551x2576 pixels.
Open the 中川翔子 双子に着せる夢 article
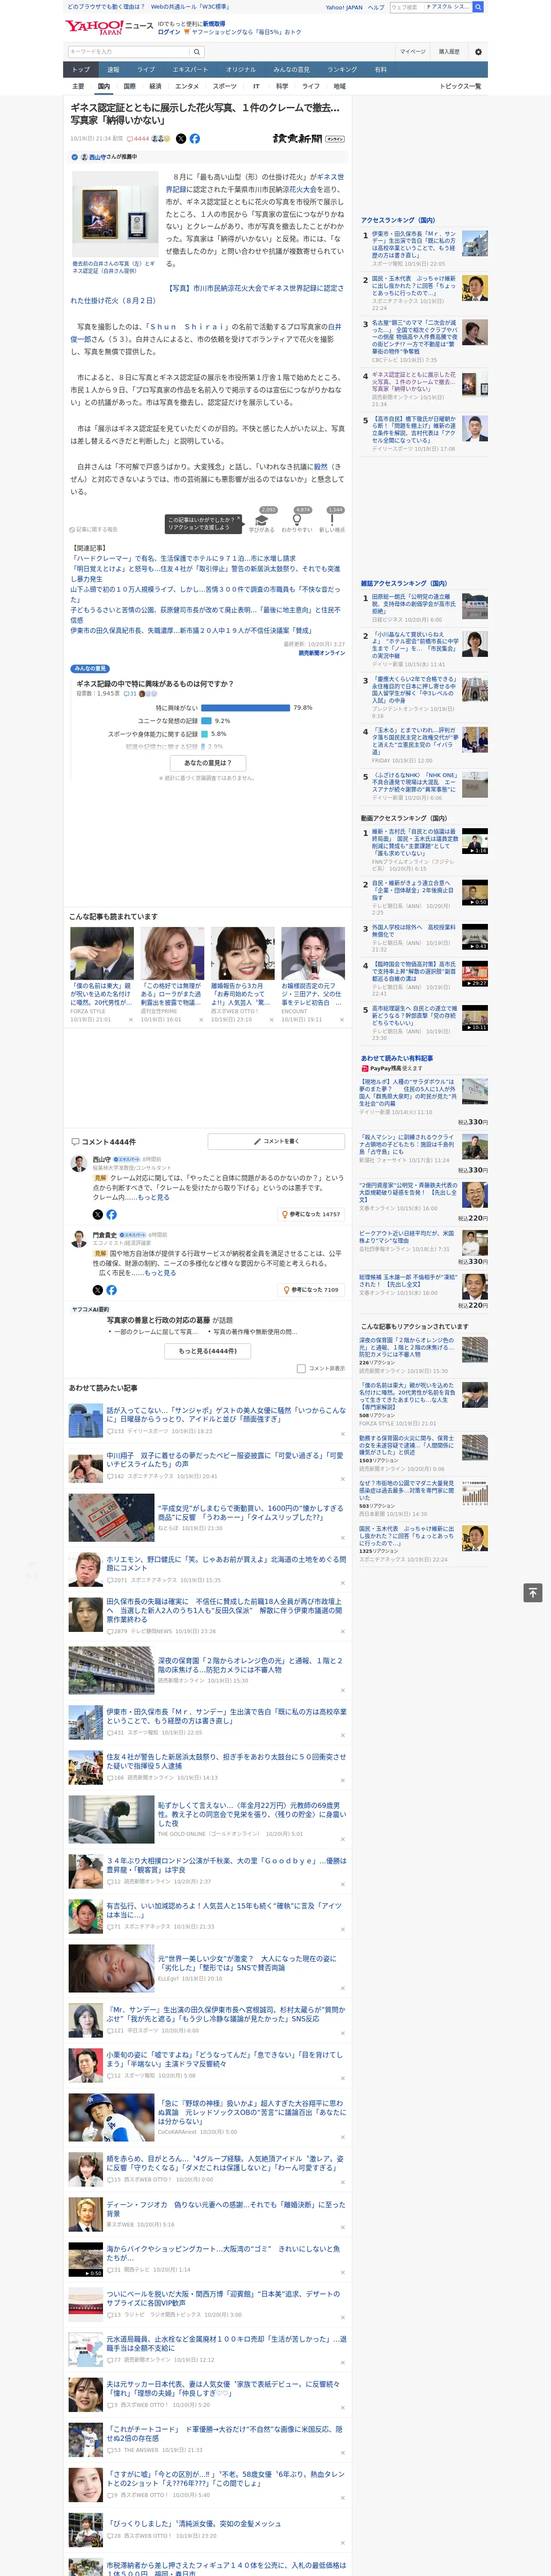pyautogui.click(x=225, y=1460)
